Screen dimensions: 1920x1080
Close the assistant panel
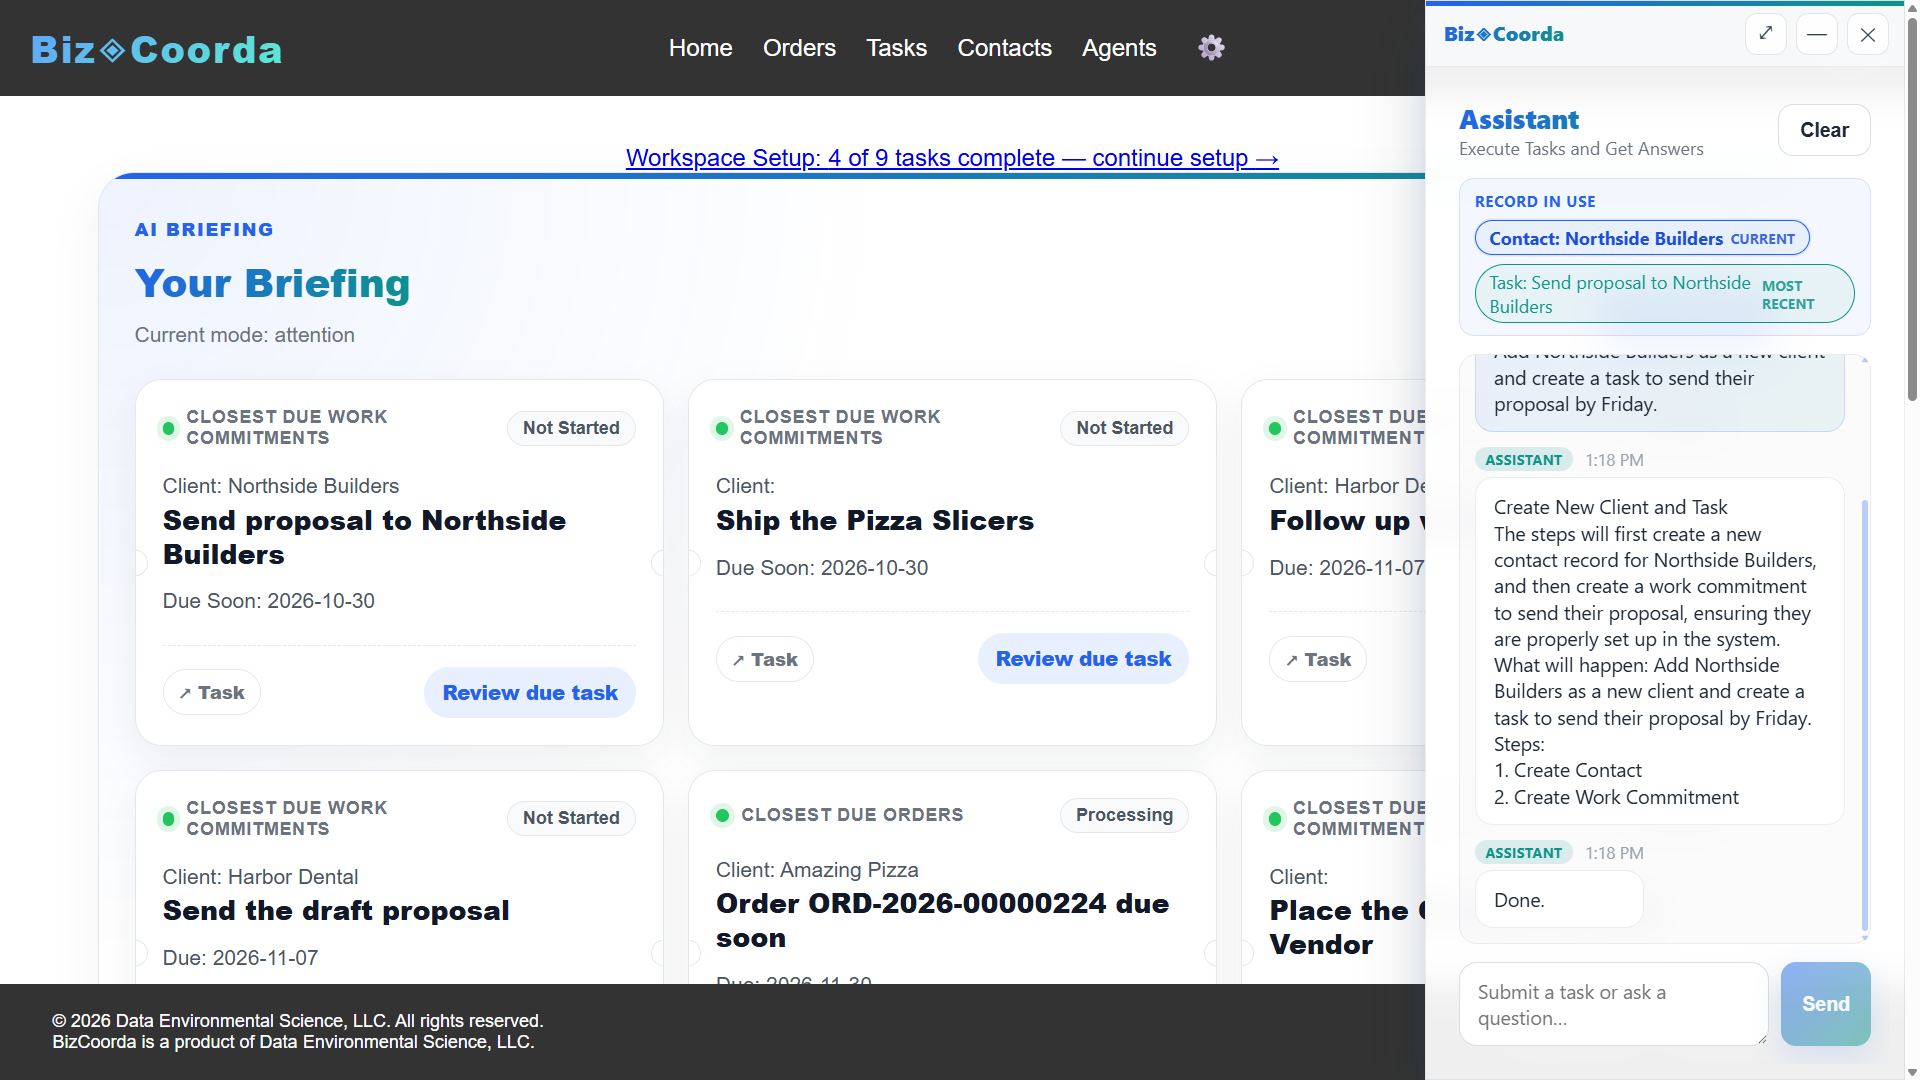point(1868,34)
